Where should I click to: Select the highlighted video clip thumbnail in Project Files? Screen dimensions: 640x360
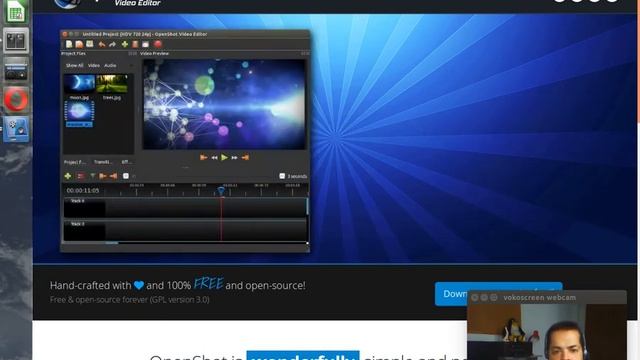tap(79, 114)
